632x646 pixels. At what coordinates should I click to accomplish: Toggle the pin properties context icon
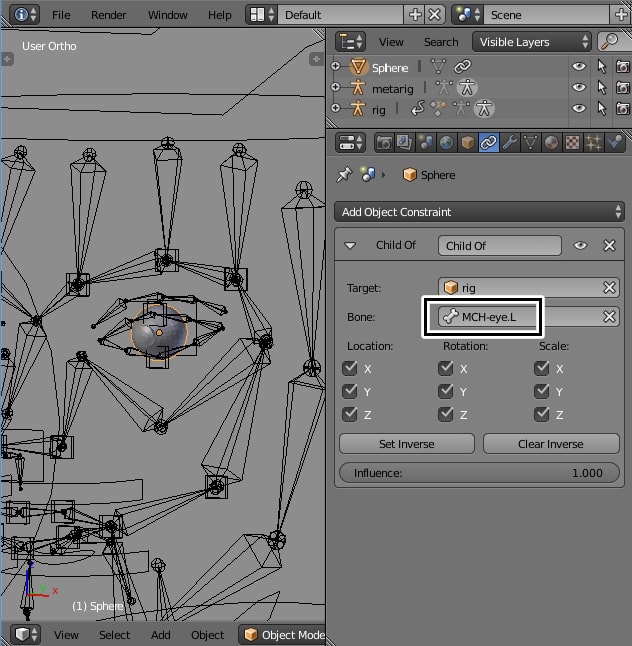(x=344, y=175)
